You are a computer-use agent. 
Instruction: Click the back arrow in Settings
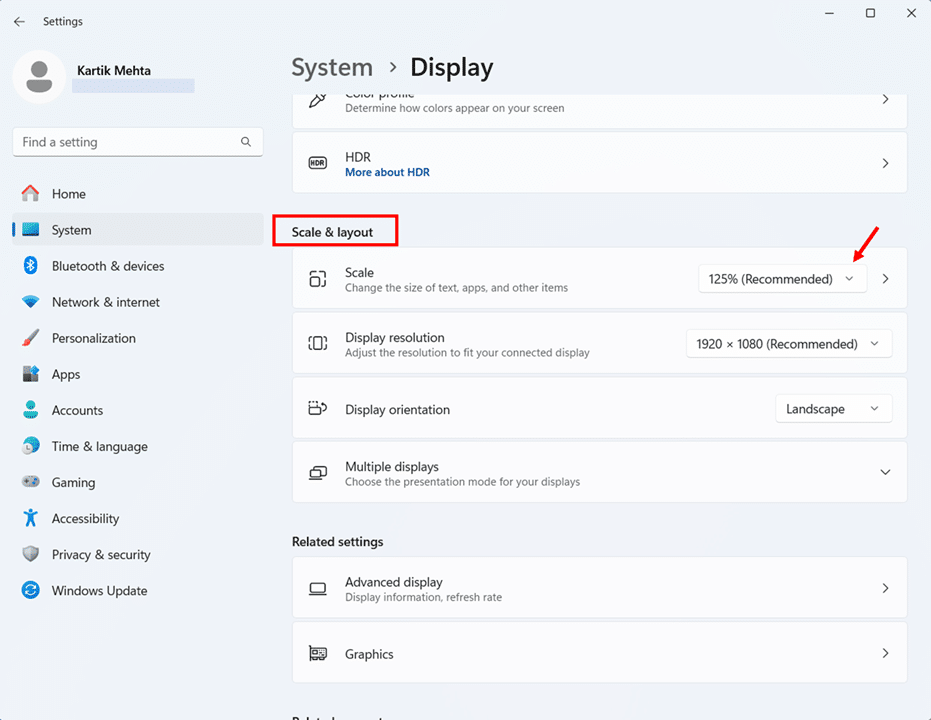[20, 21]
